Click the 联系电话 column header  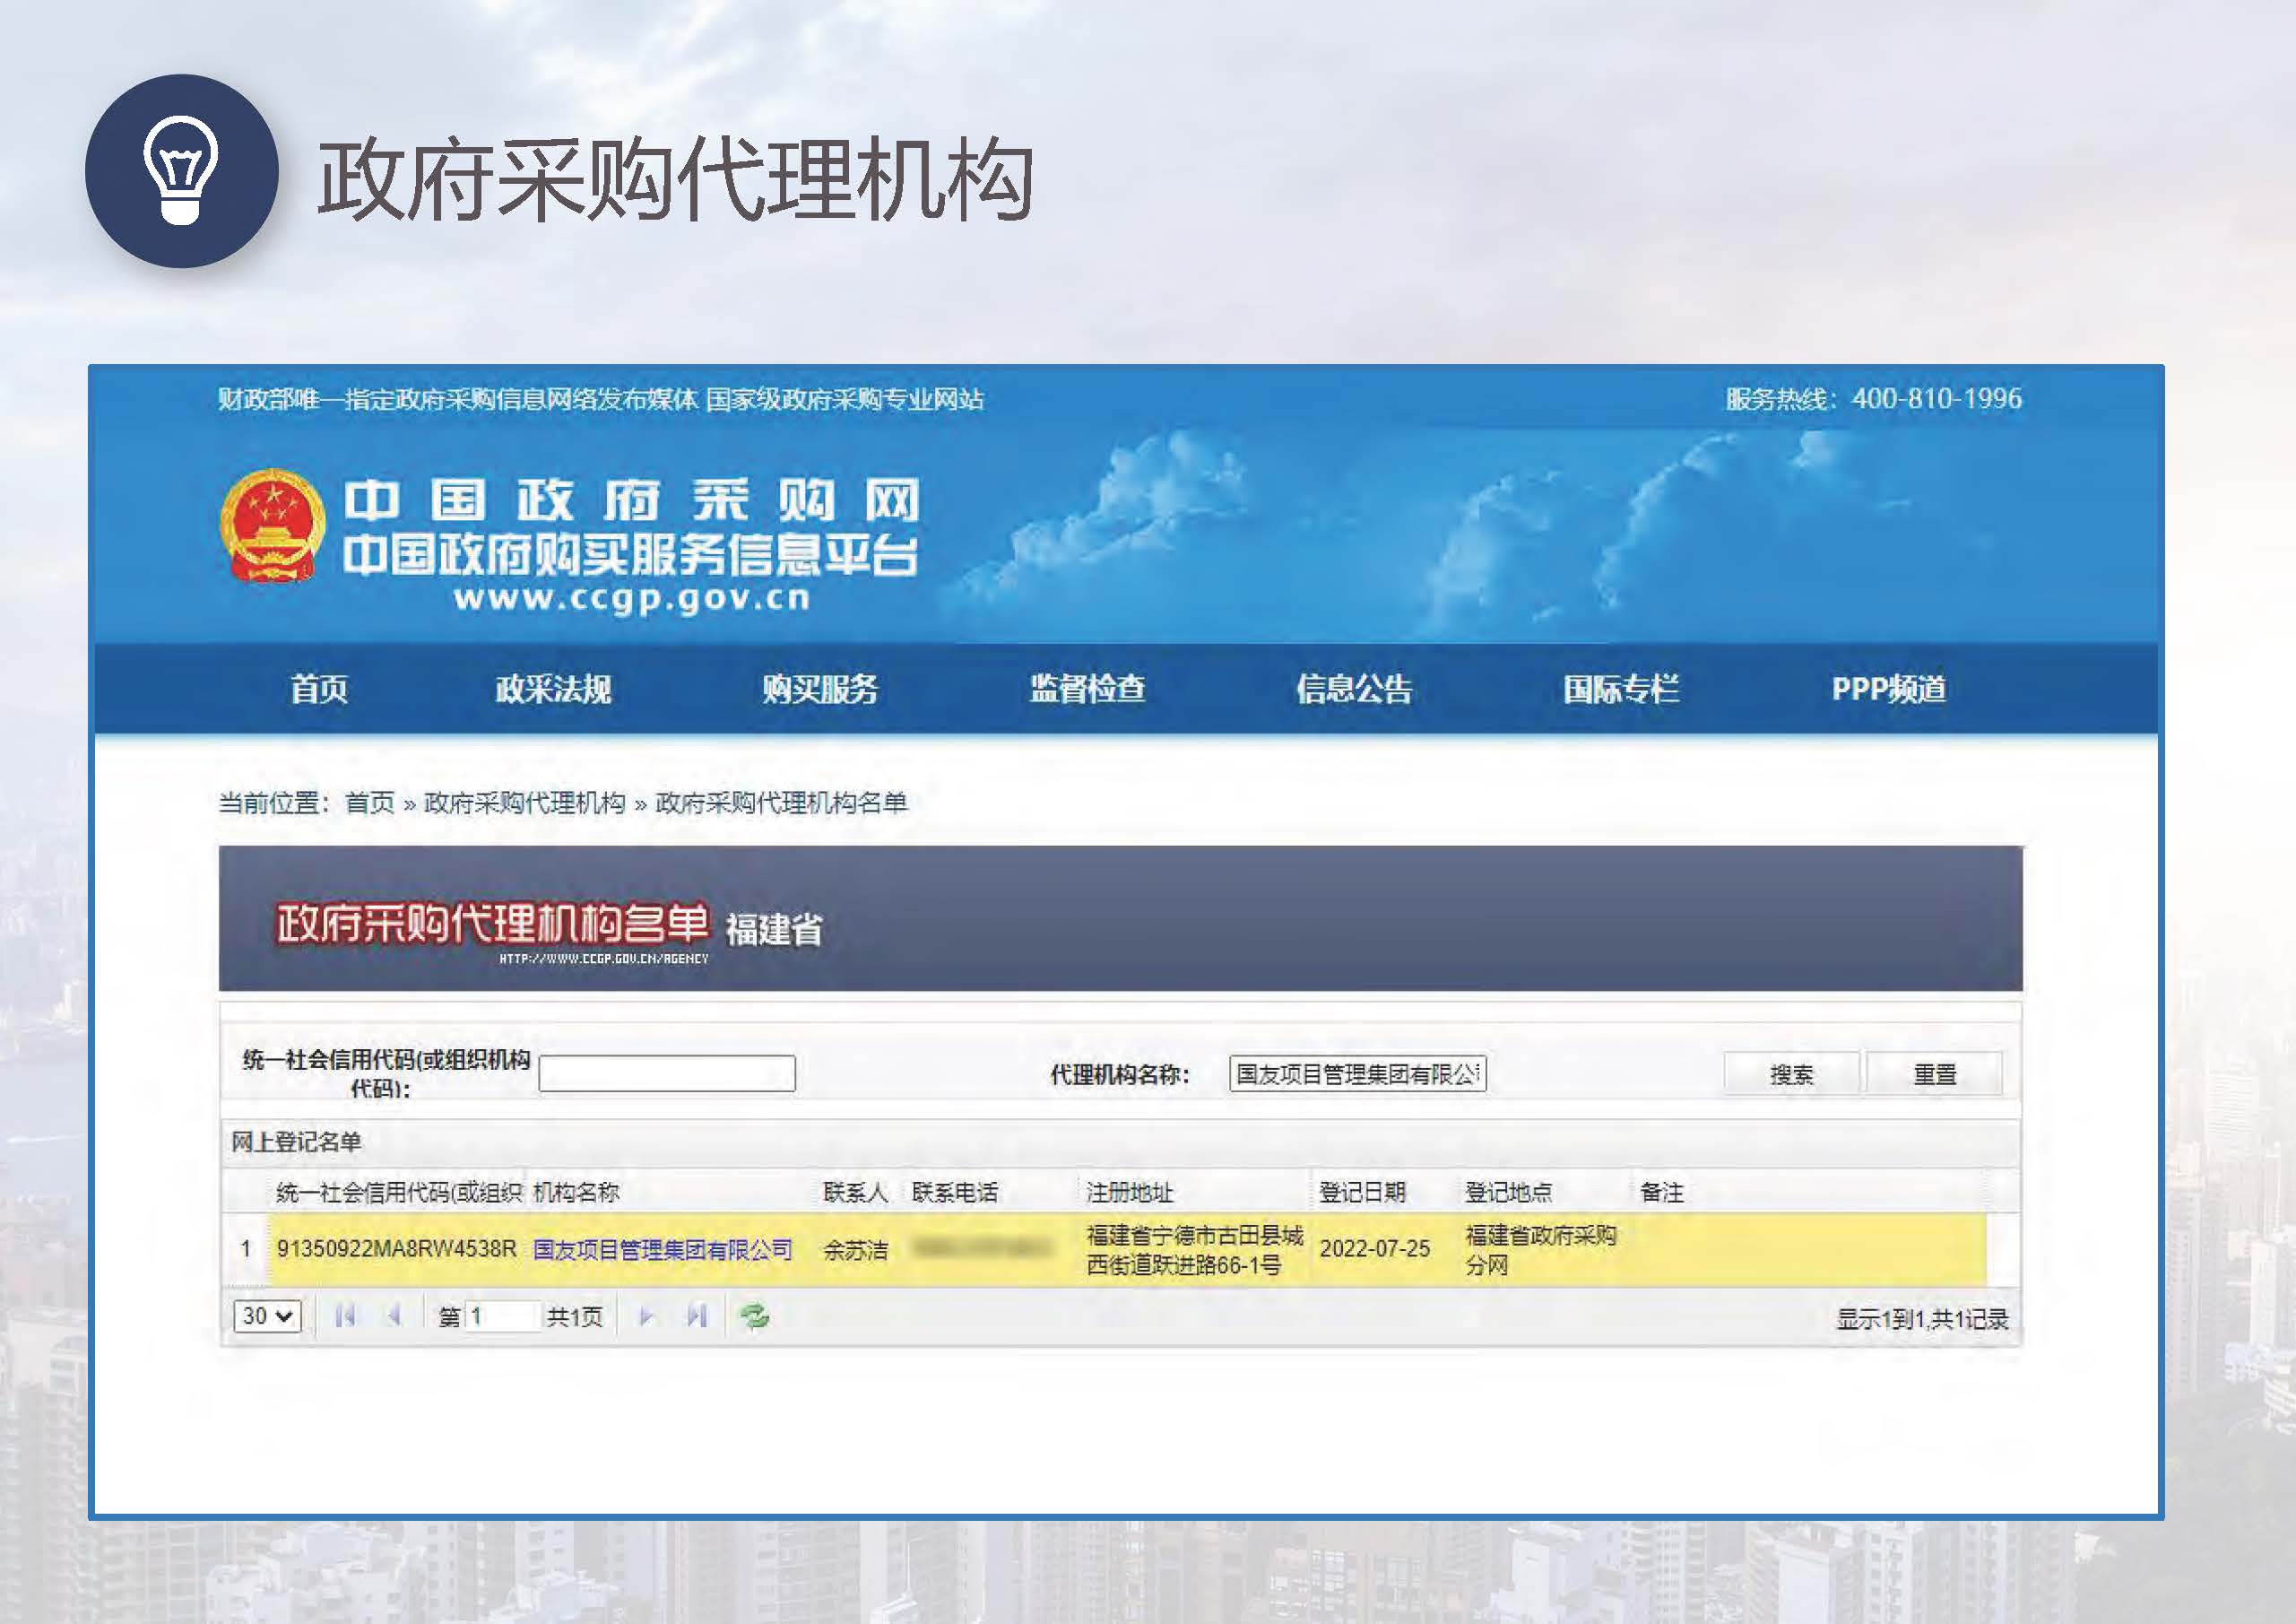tap(954, 1192)
